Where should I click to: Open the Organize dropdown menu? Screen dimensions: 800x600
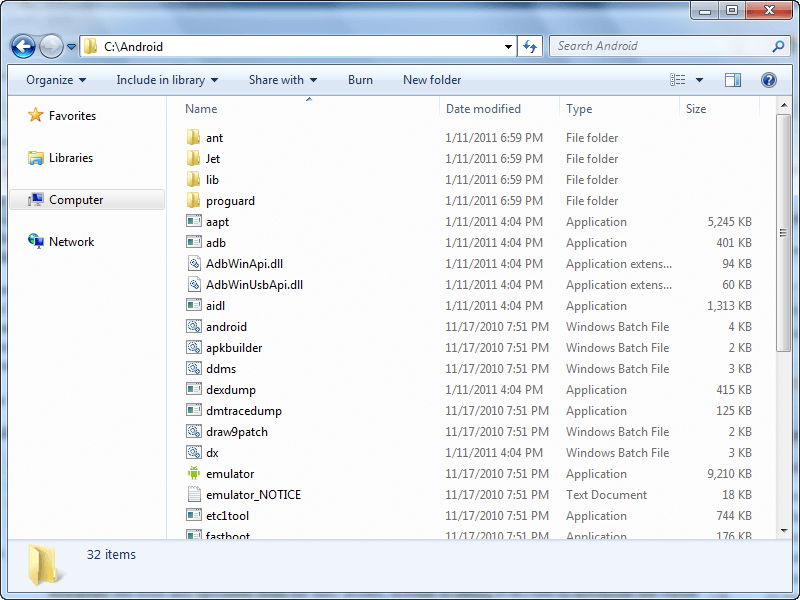(x=56, y=80)
